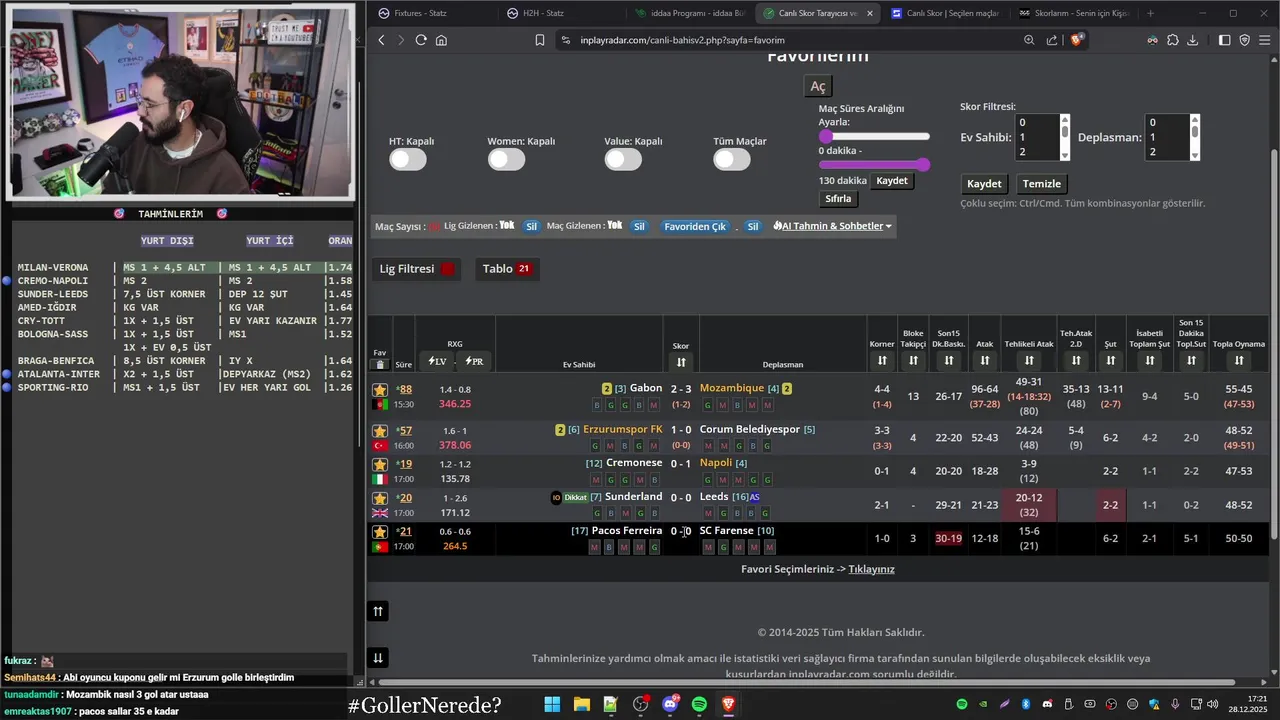Open the browser extensions puzzle icon
1280x720 pixels.
click(x=1172, y=40)
